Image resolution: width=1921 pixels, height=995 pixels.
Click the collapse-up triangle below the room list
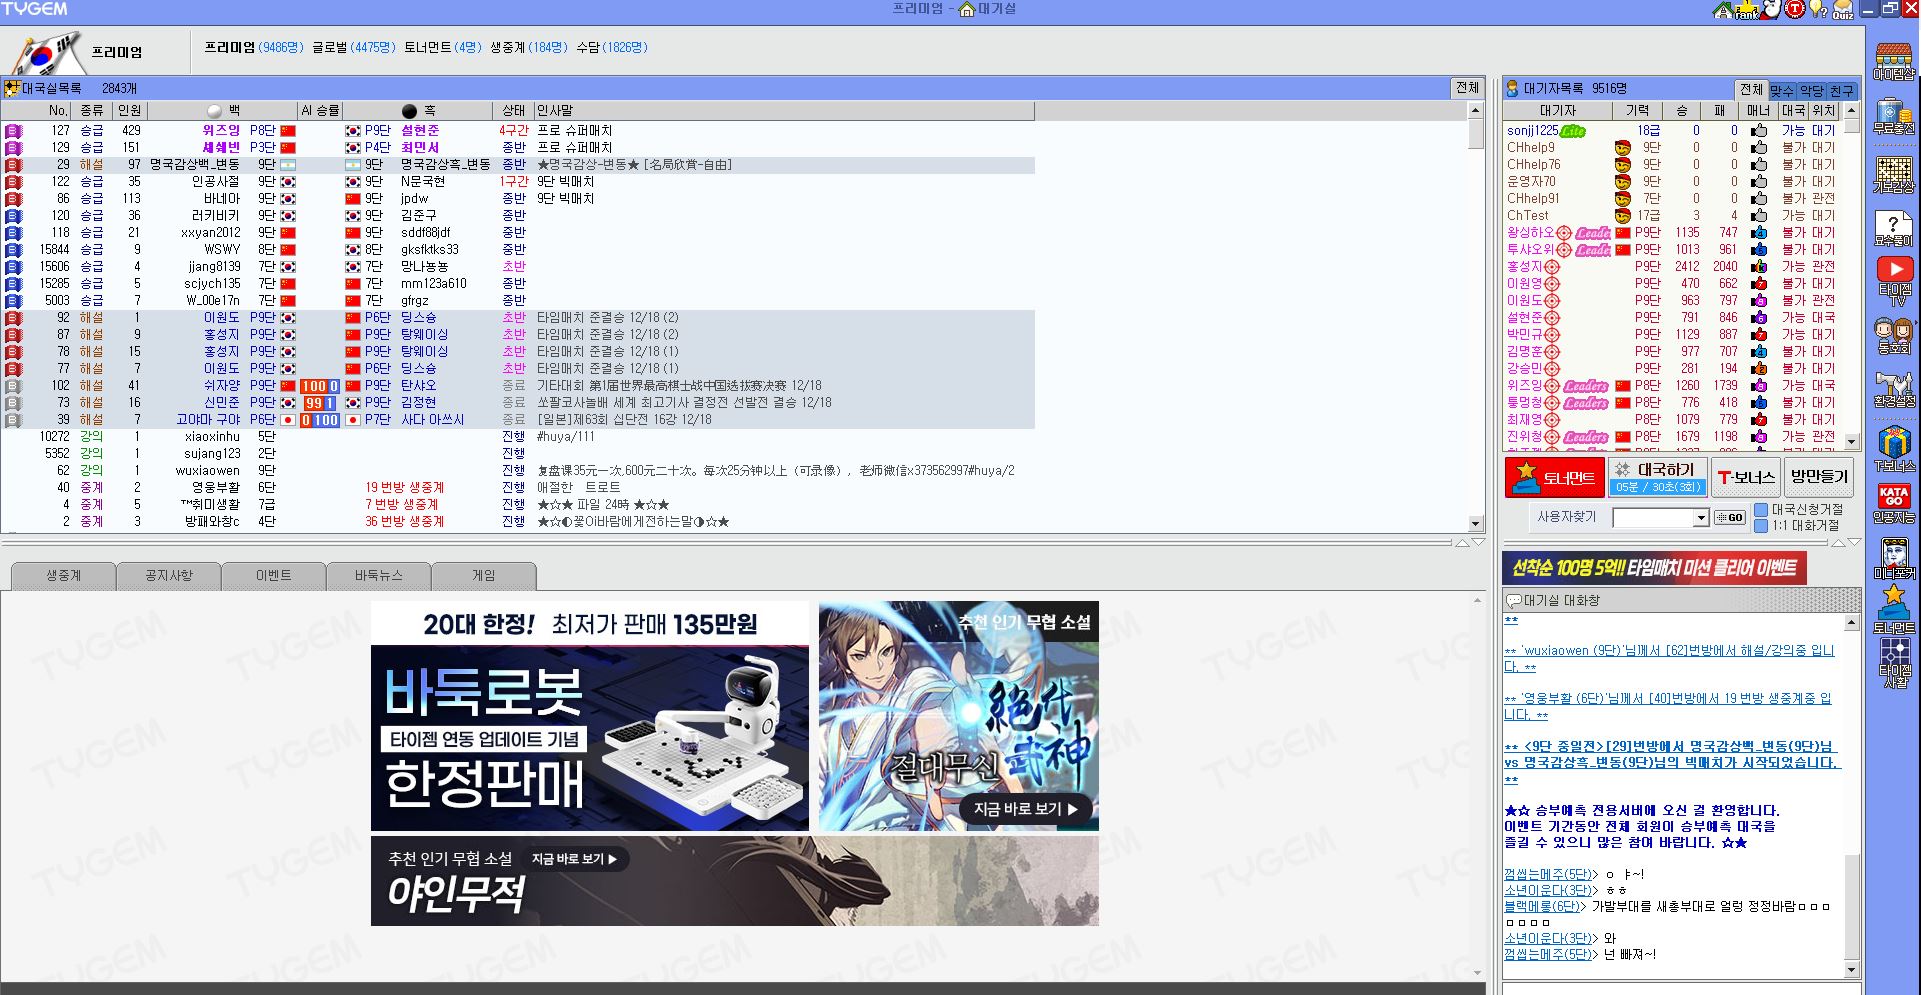(1463, 543)
